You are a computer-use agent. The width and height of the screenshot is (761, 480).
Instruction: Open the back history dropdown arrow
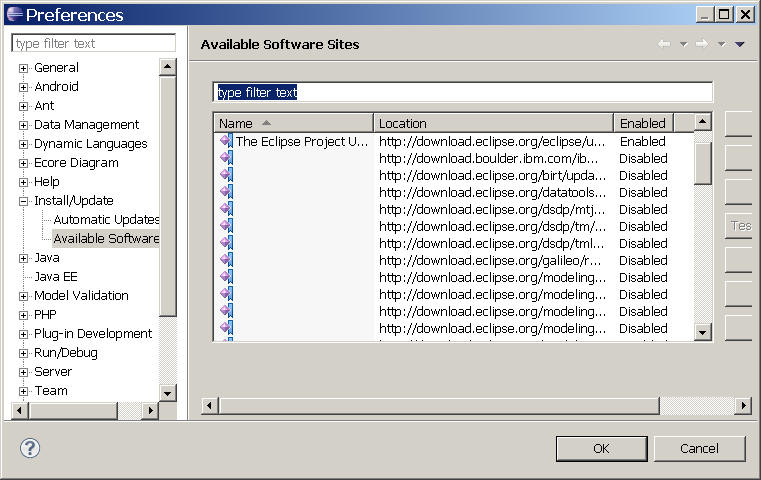[683, 44]
